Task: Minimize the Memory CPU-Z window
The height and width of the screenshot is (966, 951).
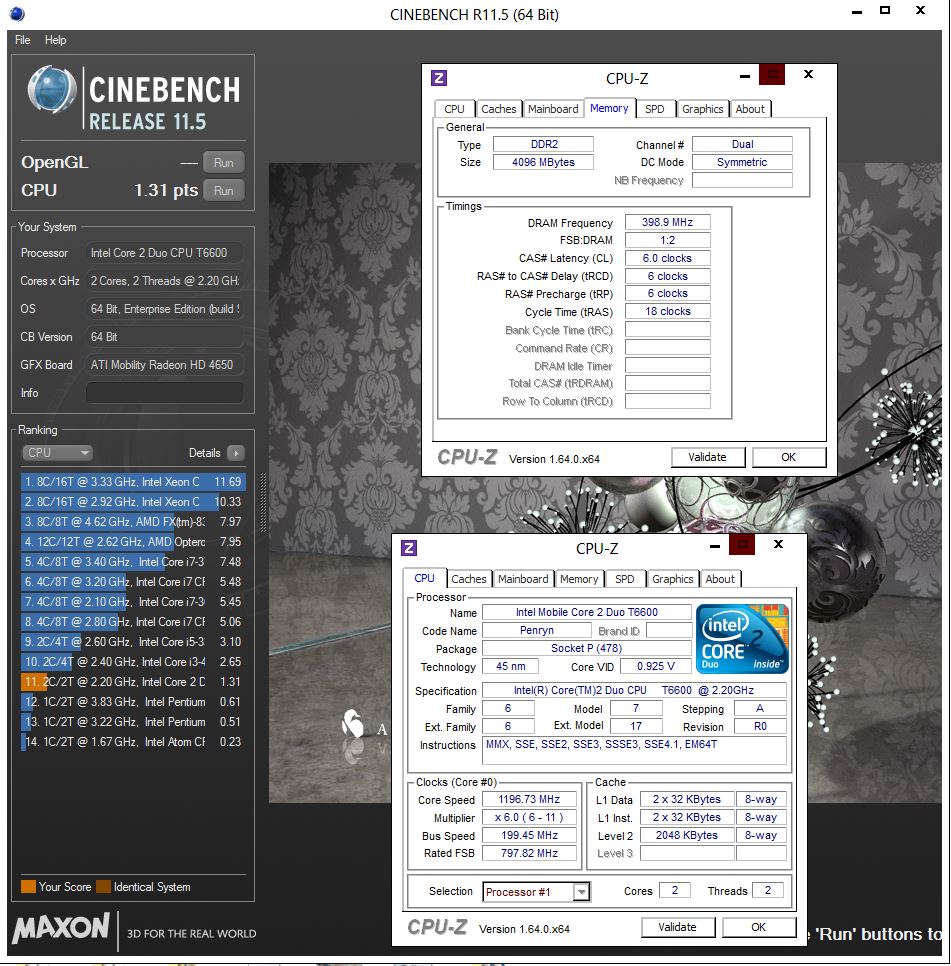Action: click(745, 76)
